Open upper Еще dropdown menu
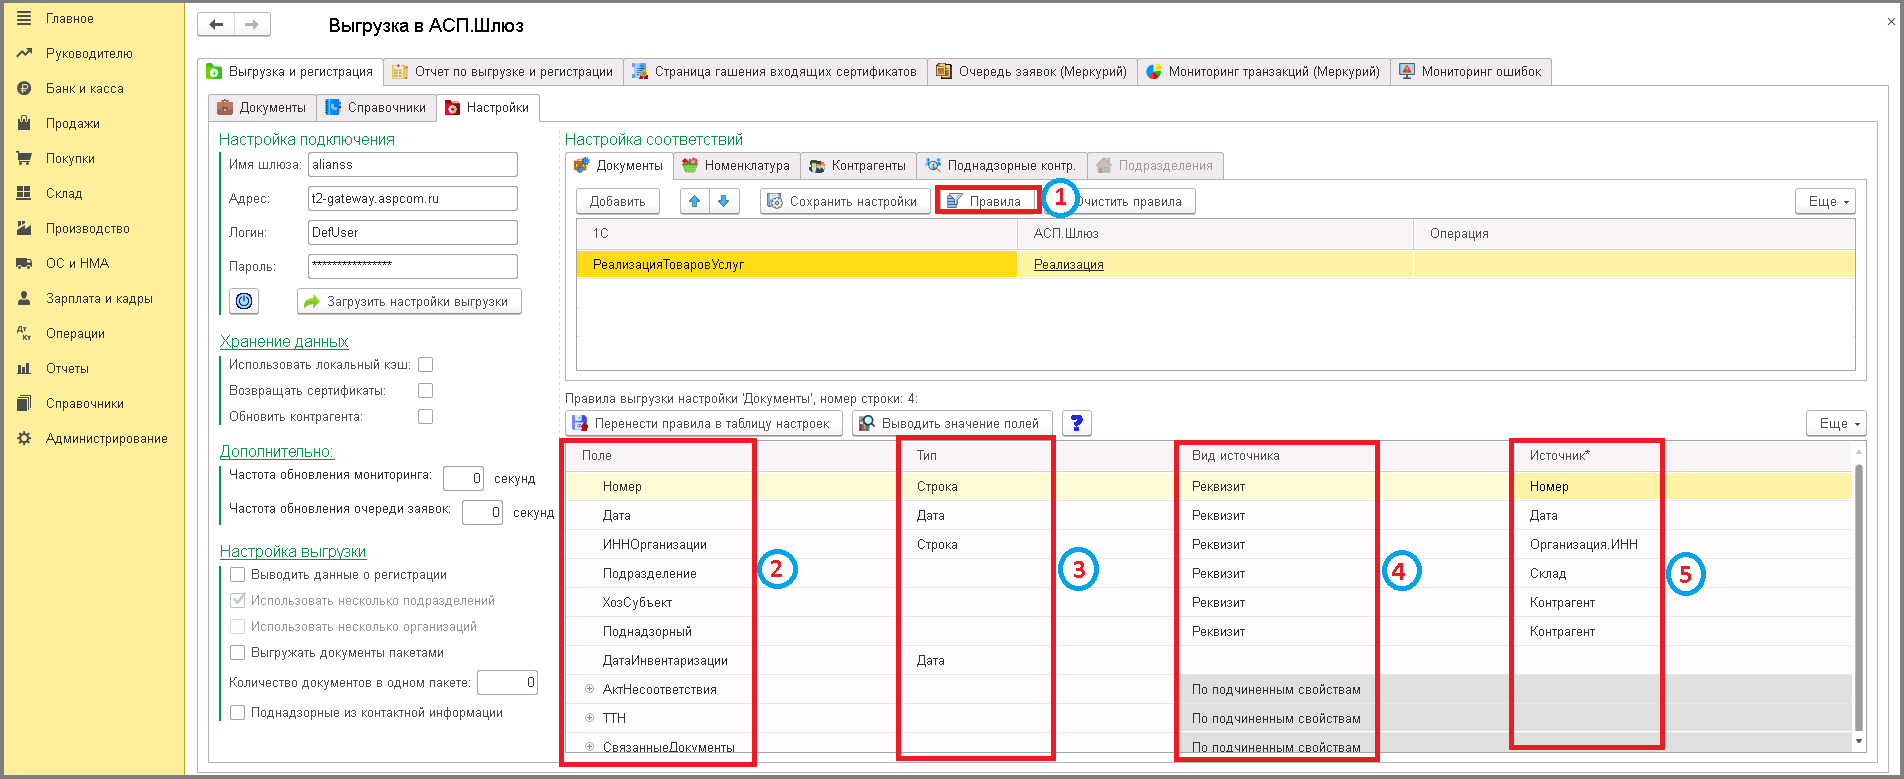The image size is (1904, 779). tap(1825, 201)
